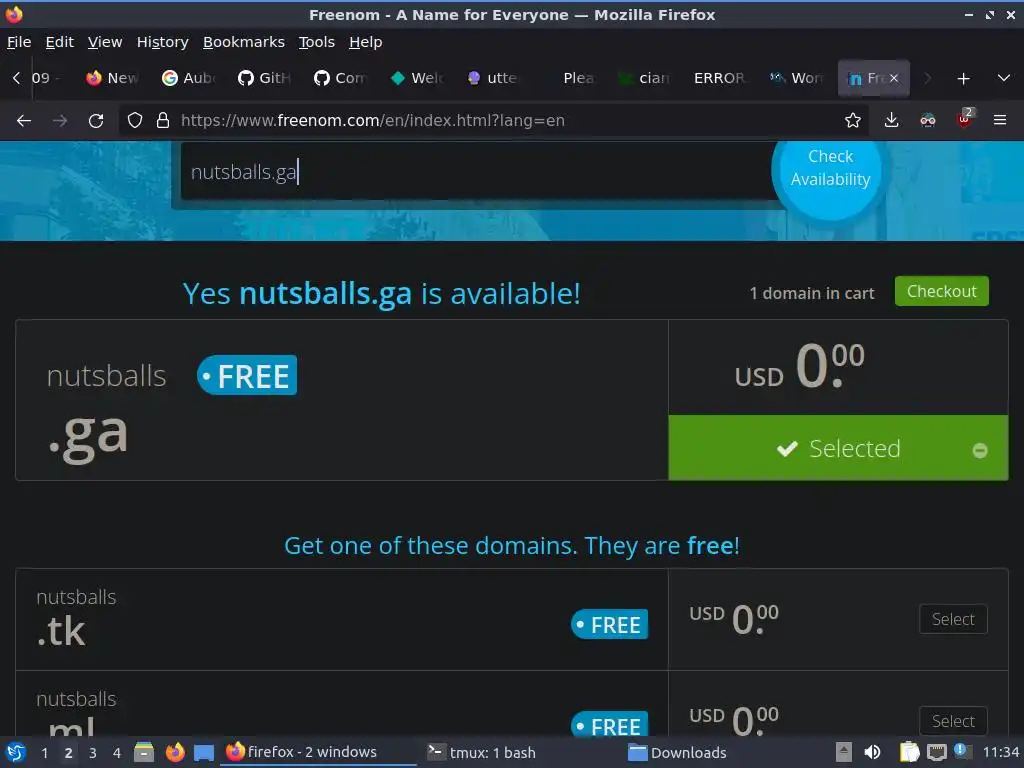Launch file manager from taskbar

[x=144, y=752]
